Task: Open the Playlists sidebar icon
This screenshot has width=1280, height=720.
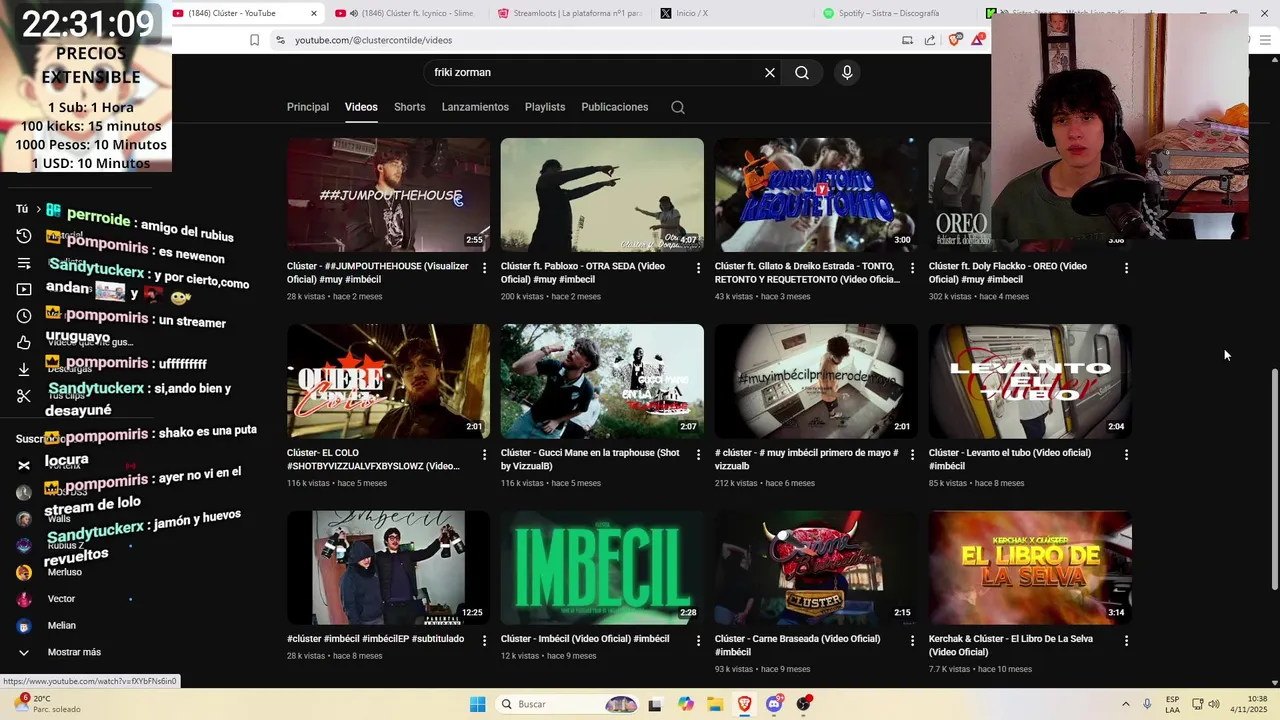Action: (x=24, y=263)
